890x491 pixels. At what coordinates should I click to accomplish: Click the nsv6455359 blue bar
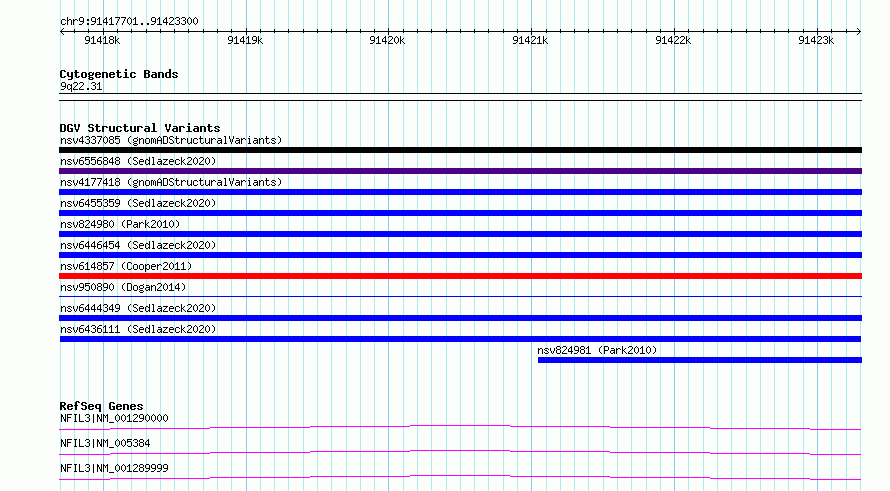[460, 213]
